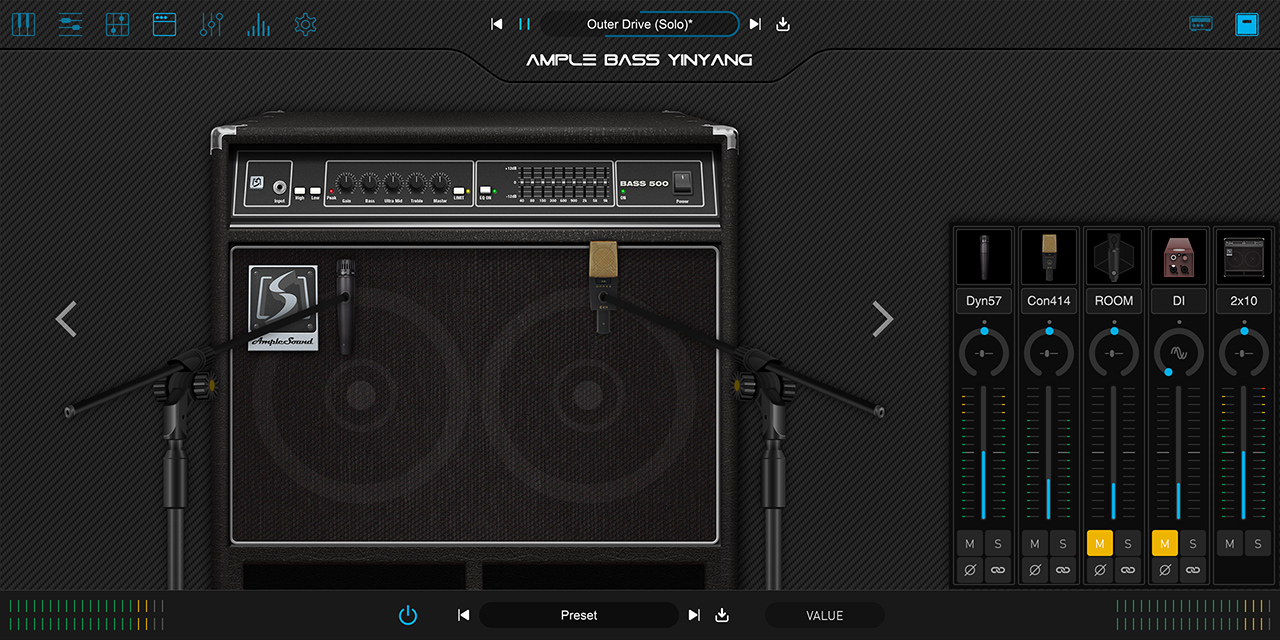Click the Con414 microphone thumbnail

1049,258
